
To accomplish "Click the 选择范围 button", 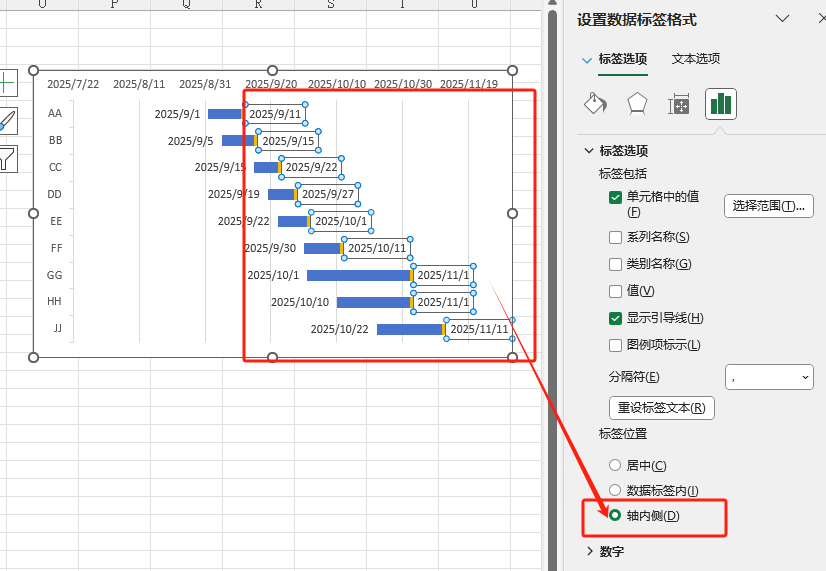I will coord(769,206).
